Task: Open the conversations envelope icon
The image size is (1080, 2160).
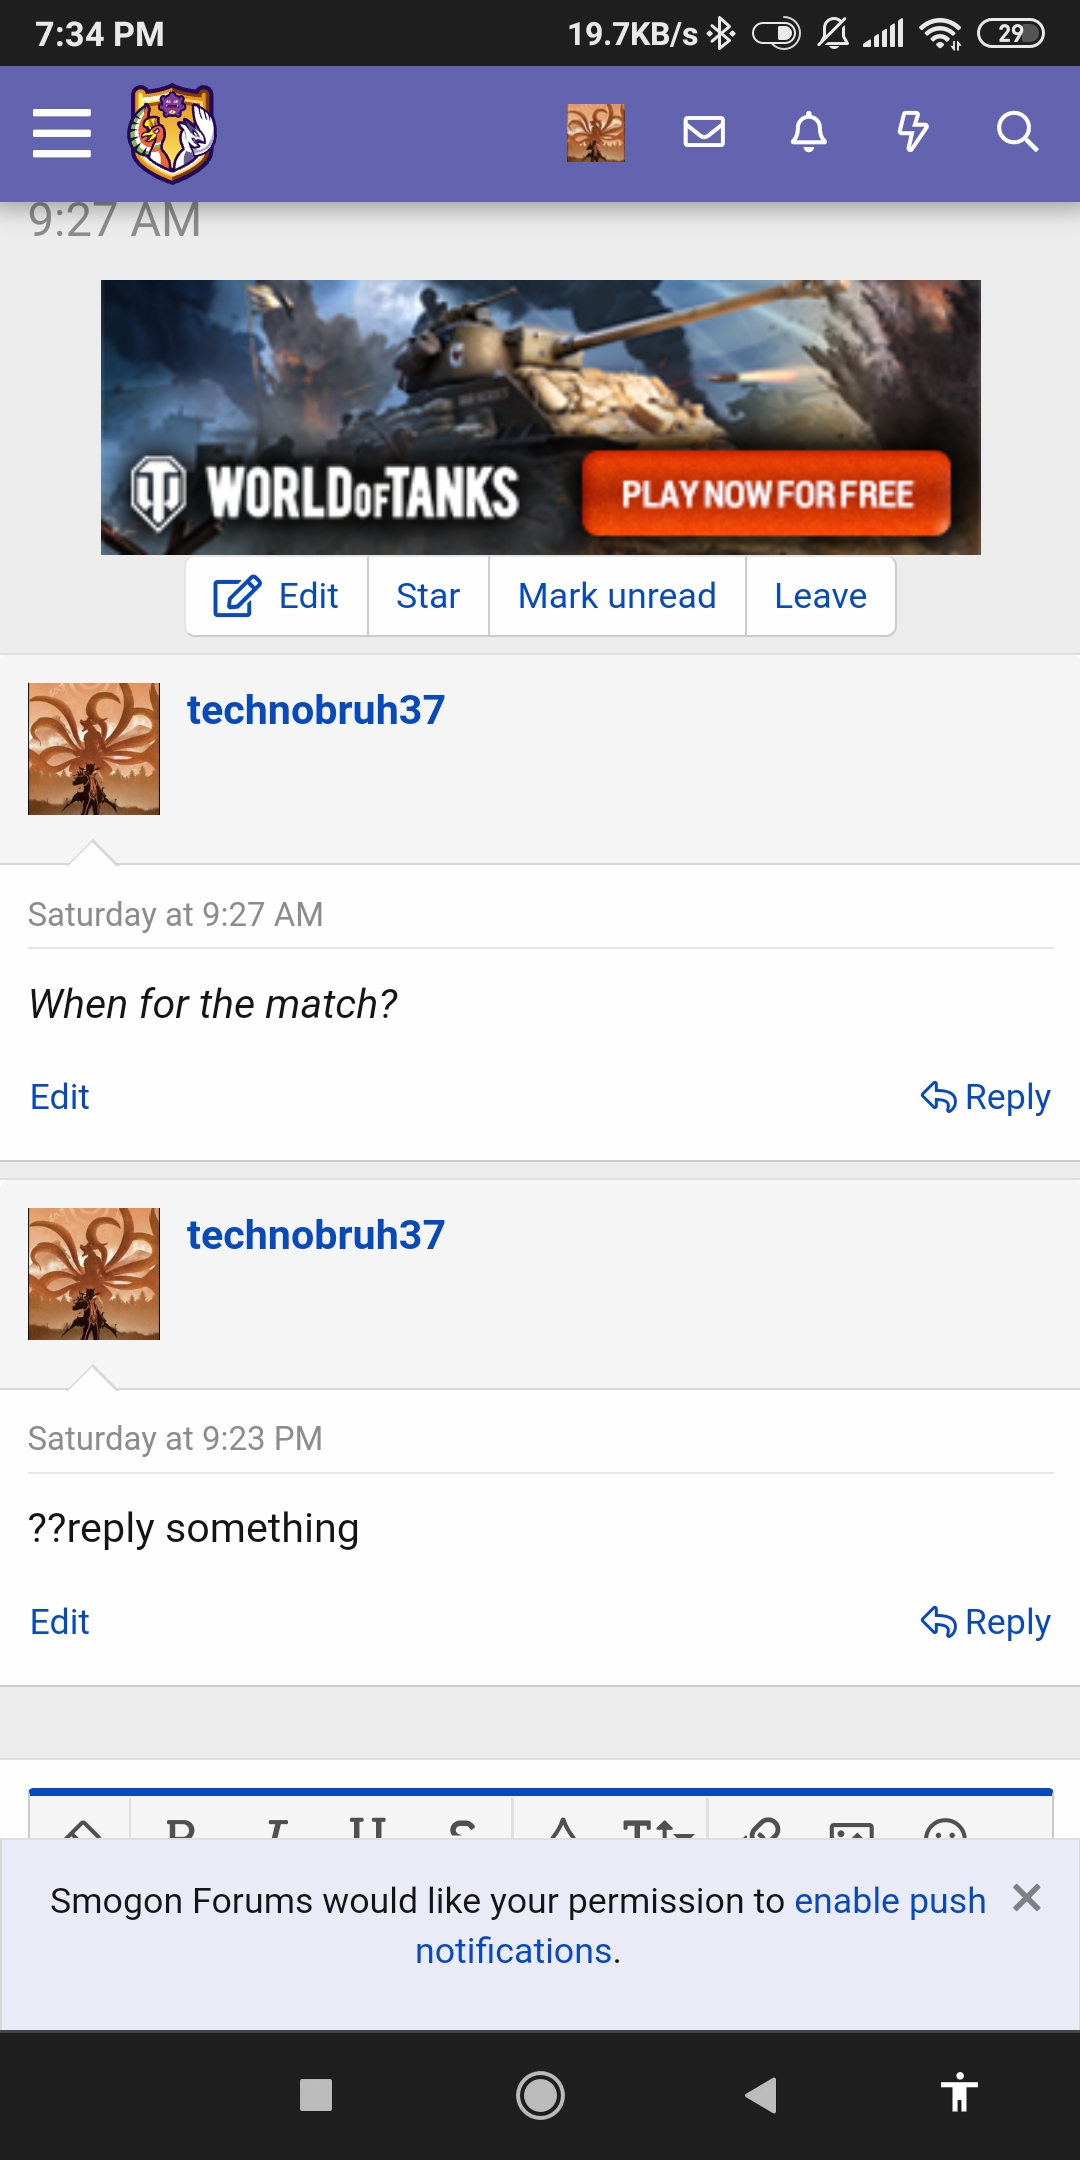Action: tap(704, 132)
